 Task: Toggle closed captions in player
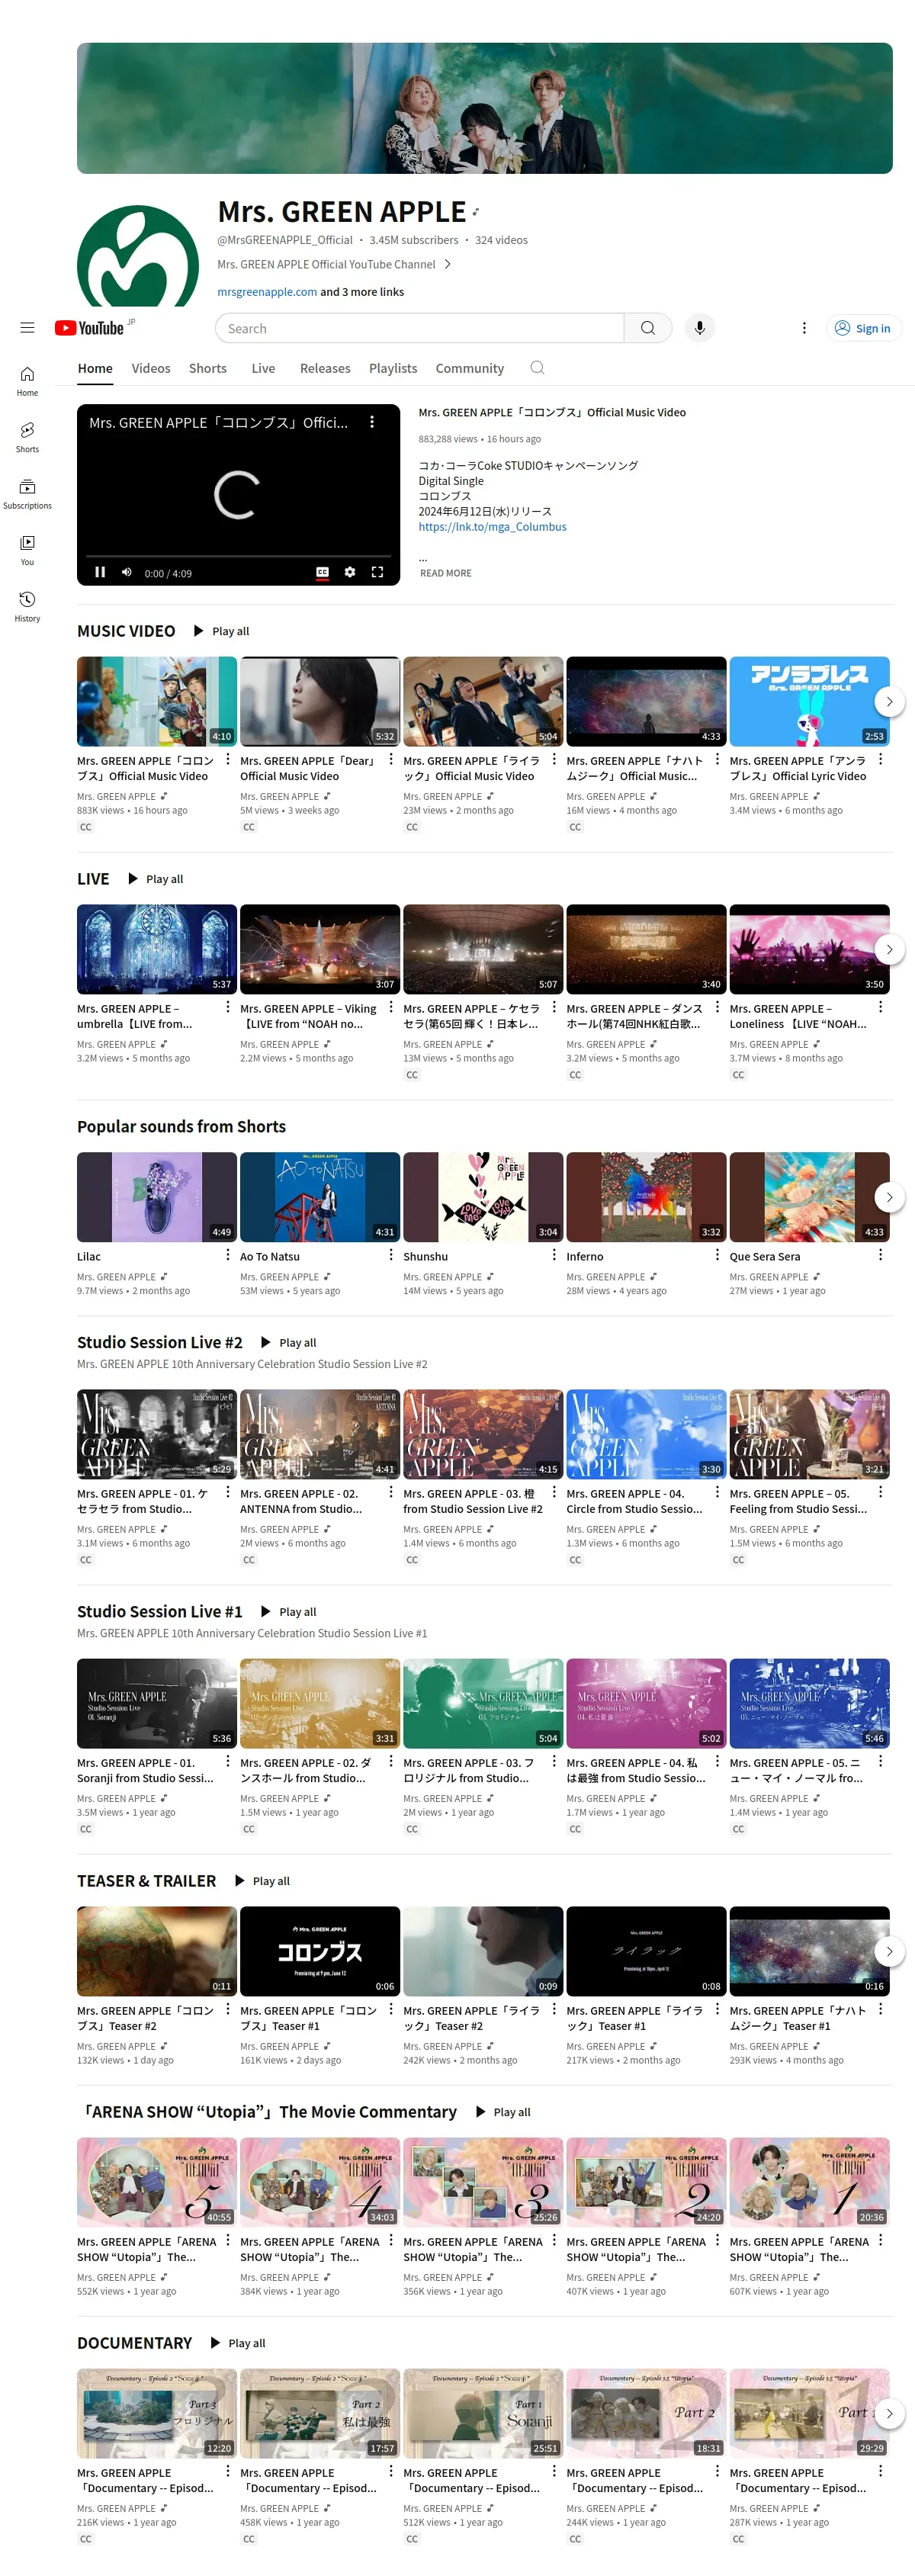pyautogui.click(x=322, y=572)
